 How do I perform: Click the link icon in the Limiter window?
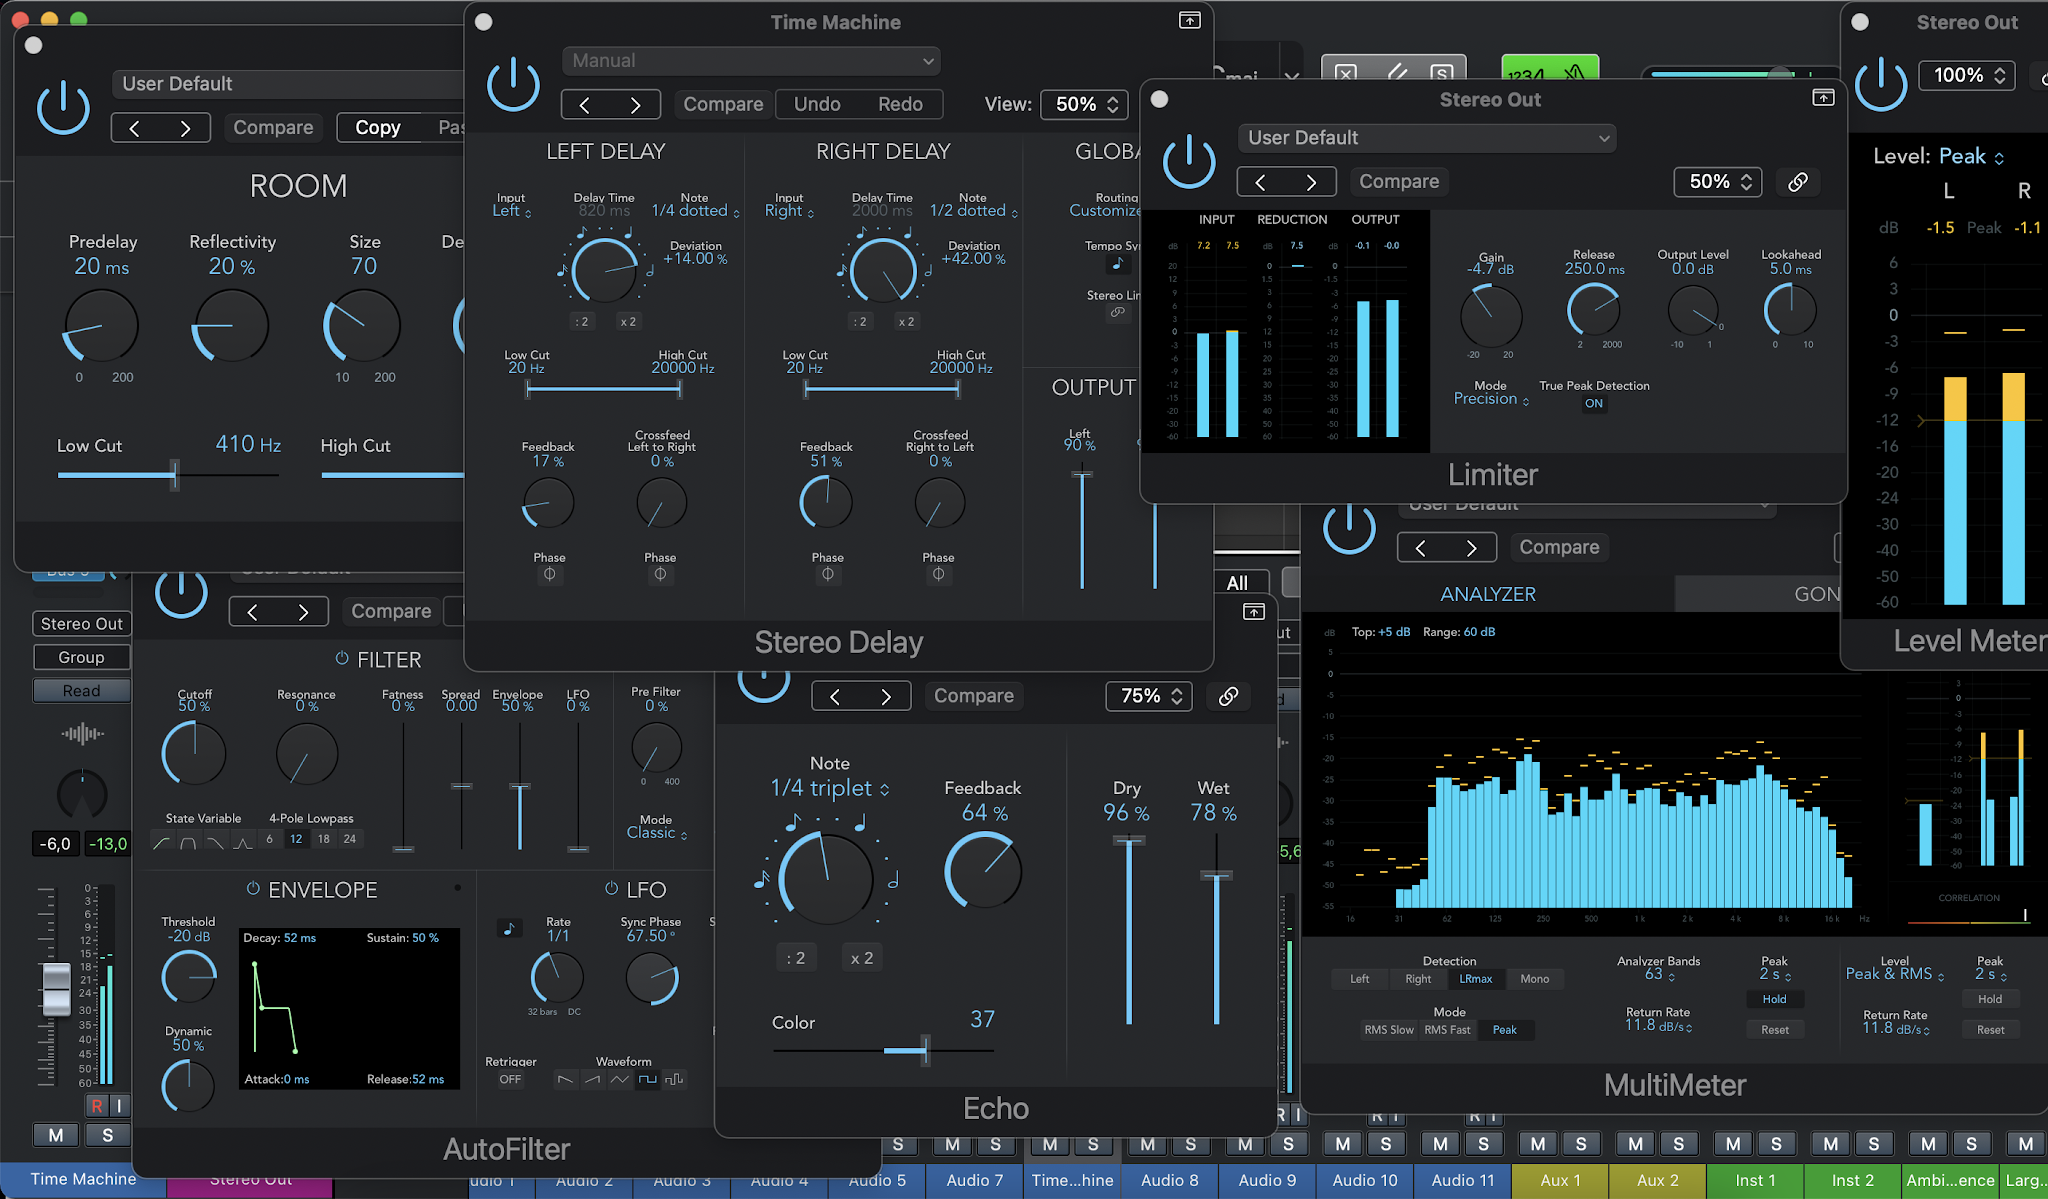1797,181
